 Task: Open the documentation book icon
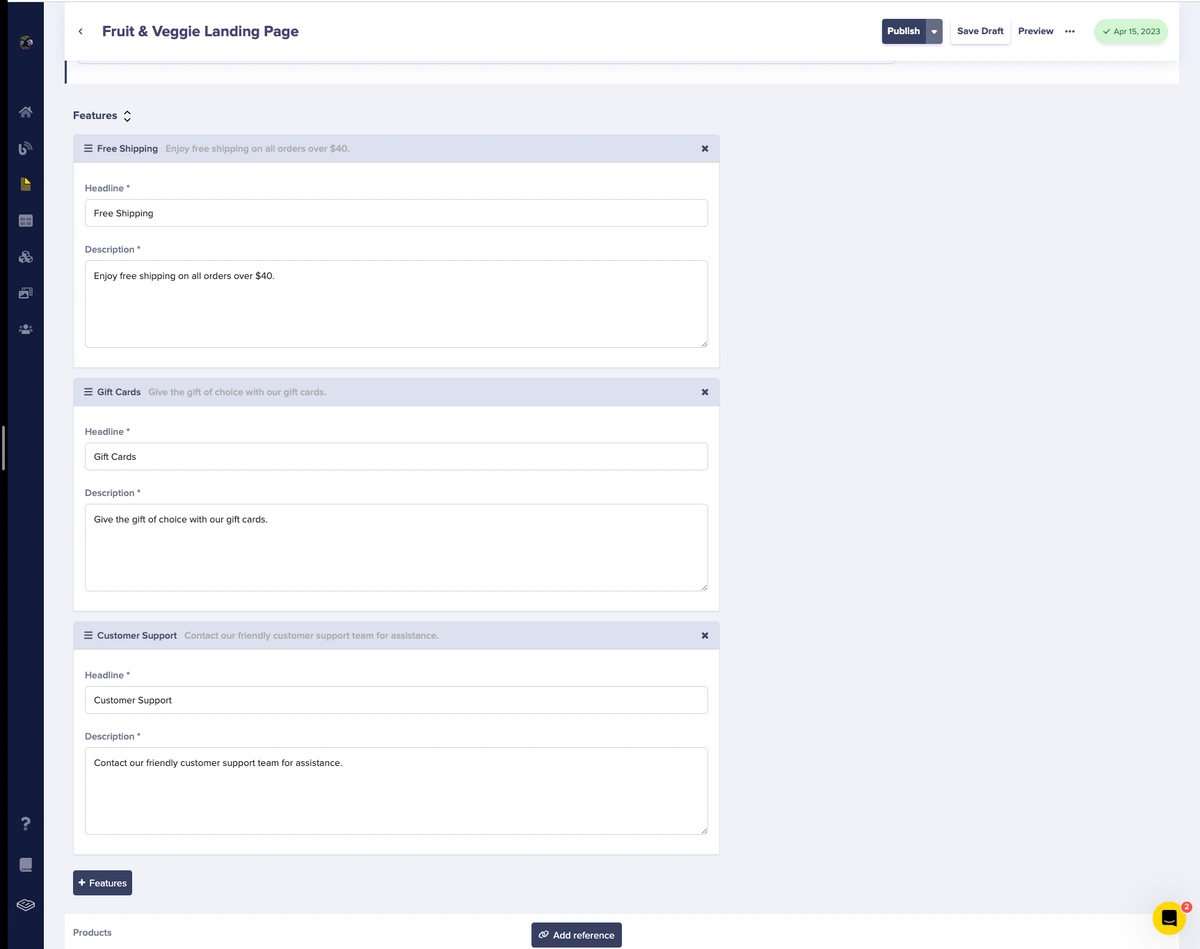pos(26,865)
